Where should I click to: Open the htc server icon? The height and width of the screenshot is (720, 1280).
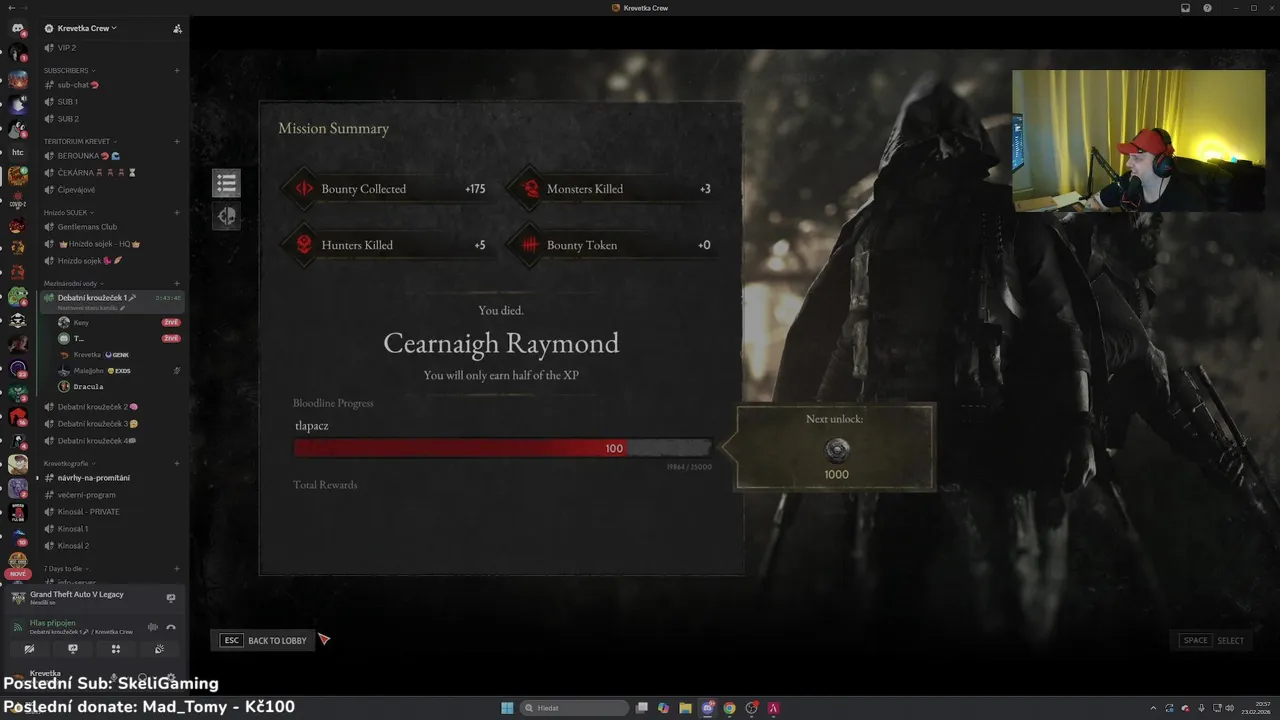point(17,152)
